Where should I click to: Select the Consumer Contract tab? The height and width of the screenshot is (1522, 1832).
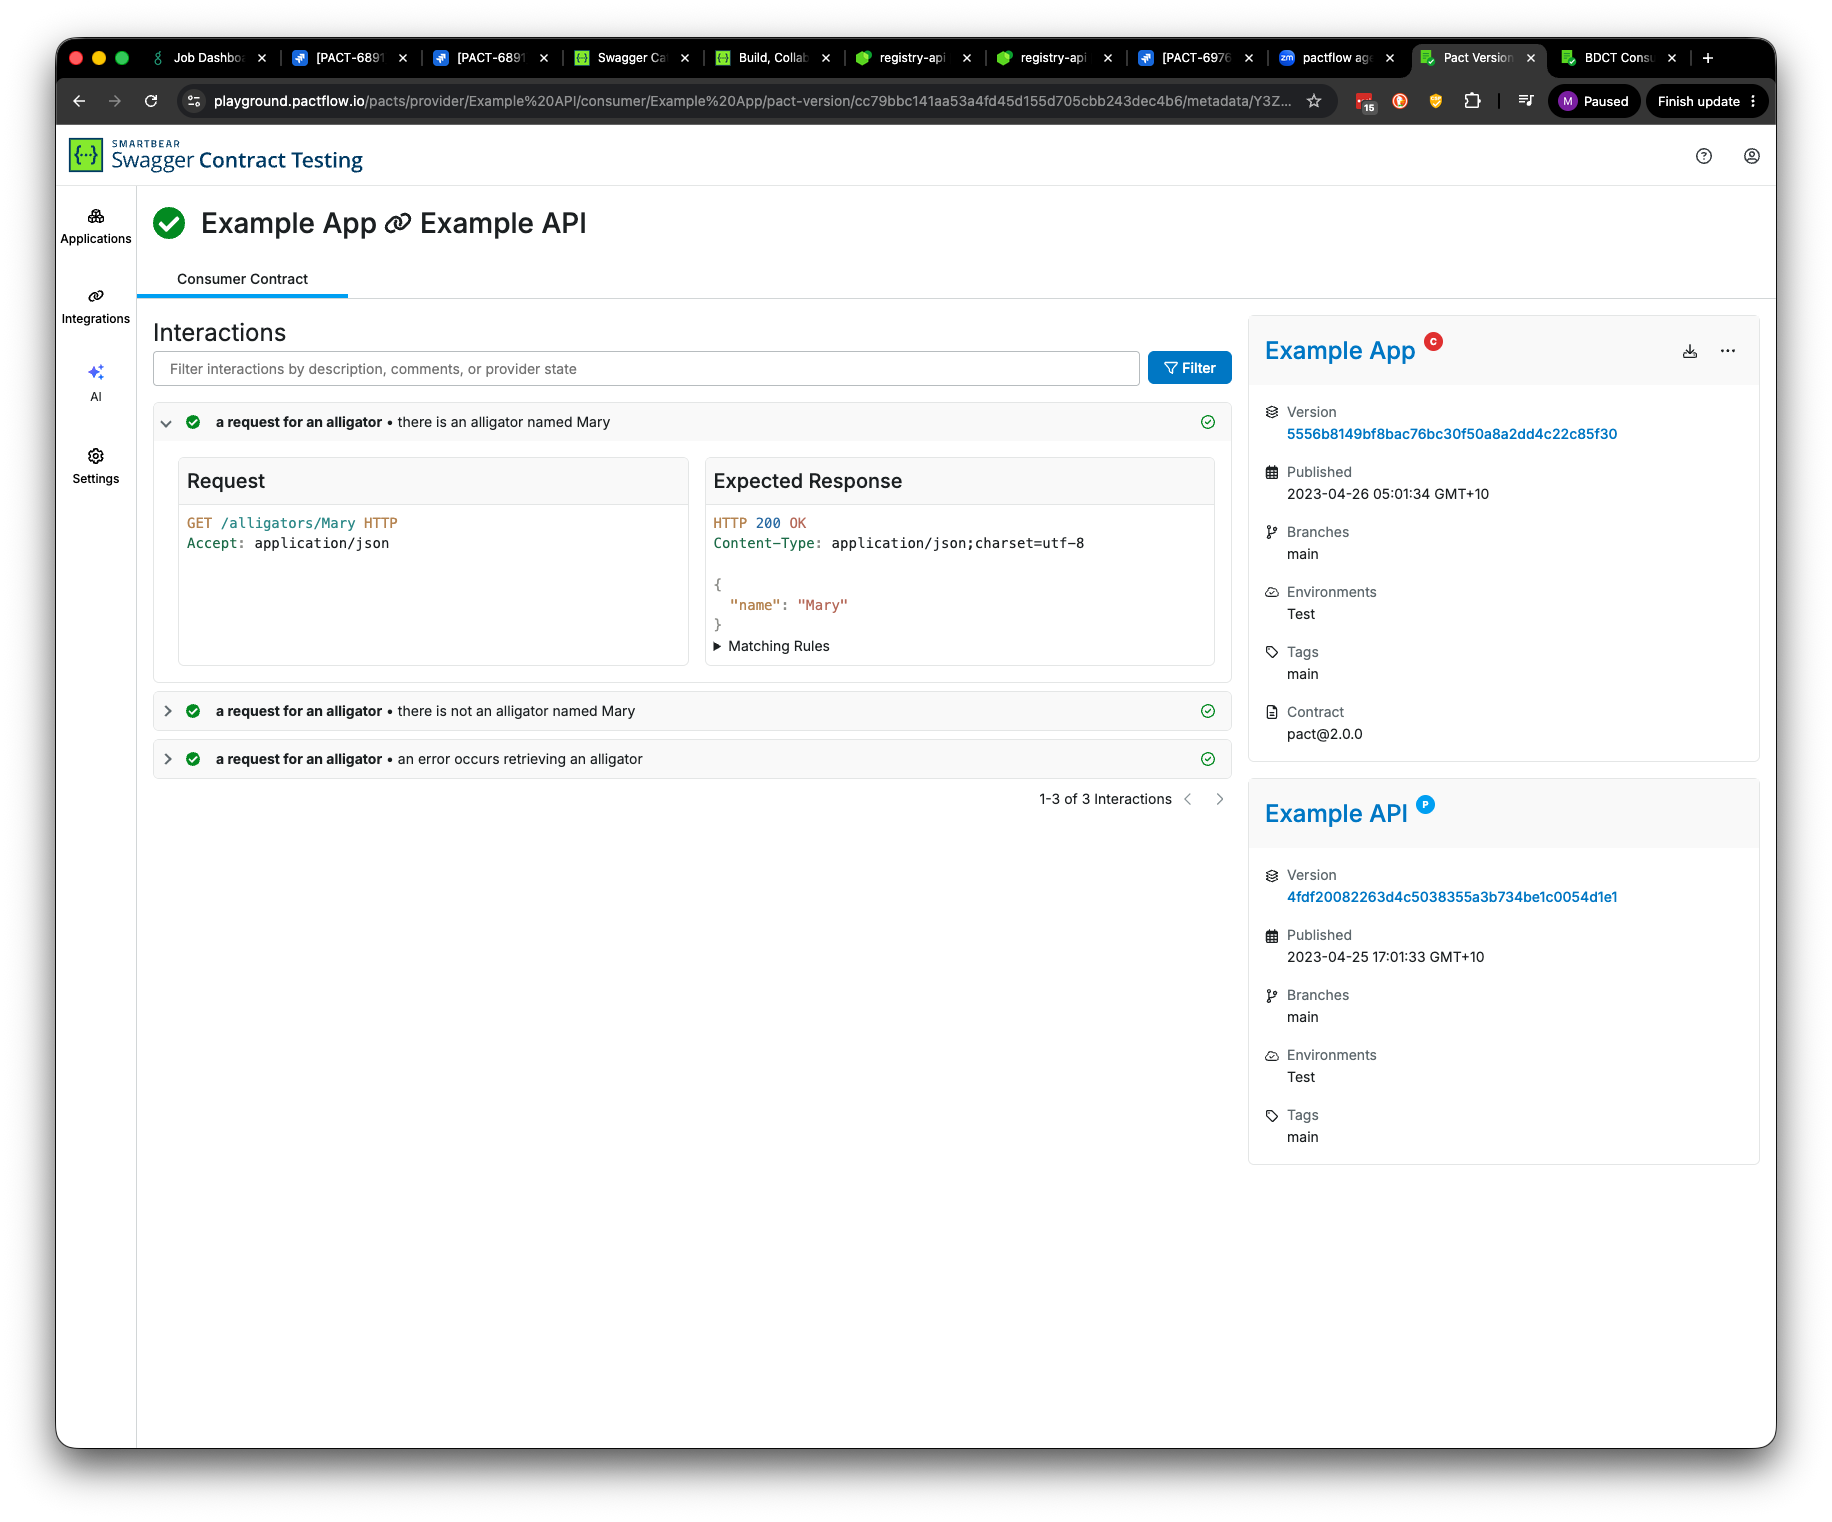[242, 279]
